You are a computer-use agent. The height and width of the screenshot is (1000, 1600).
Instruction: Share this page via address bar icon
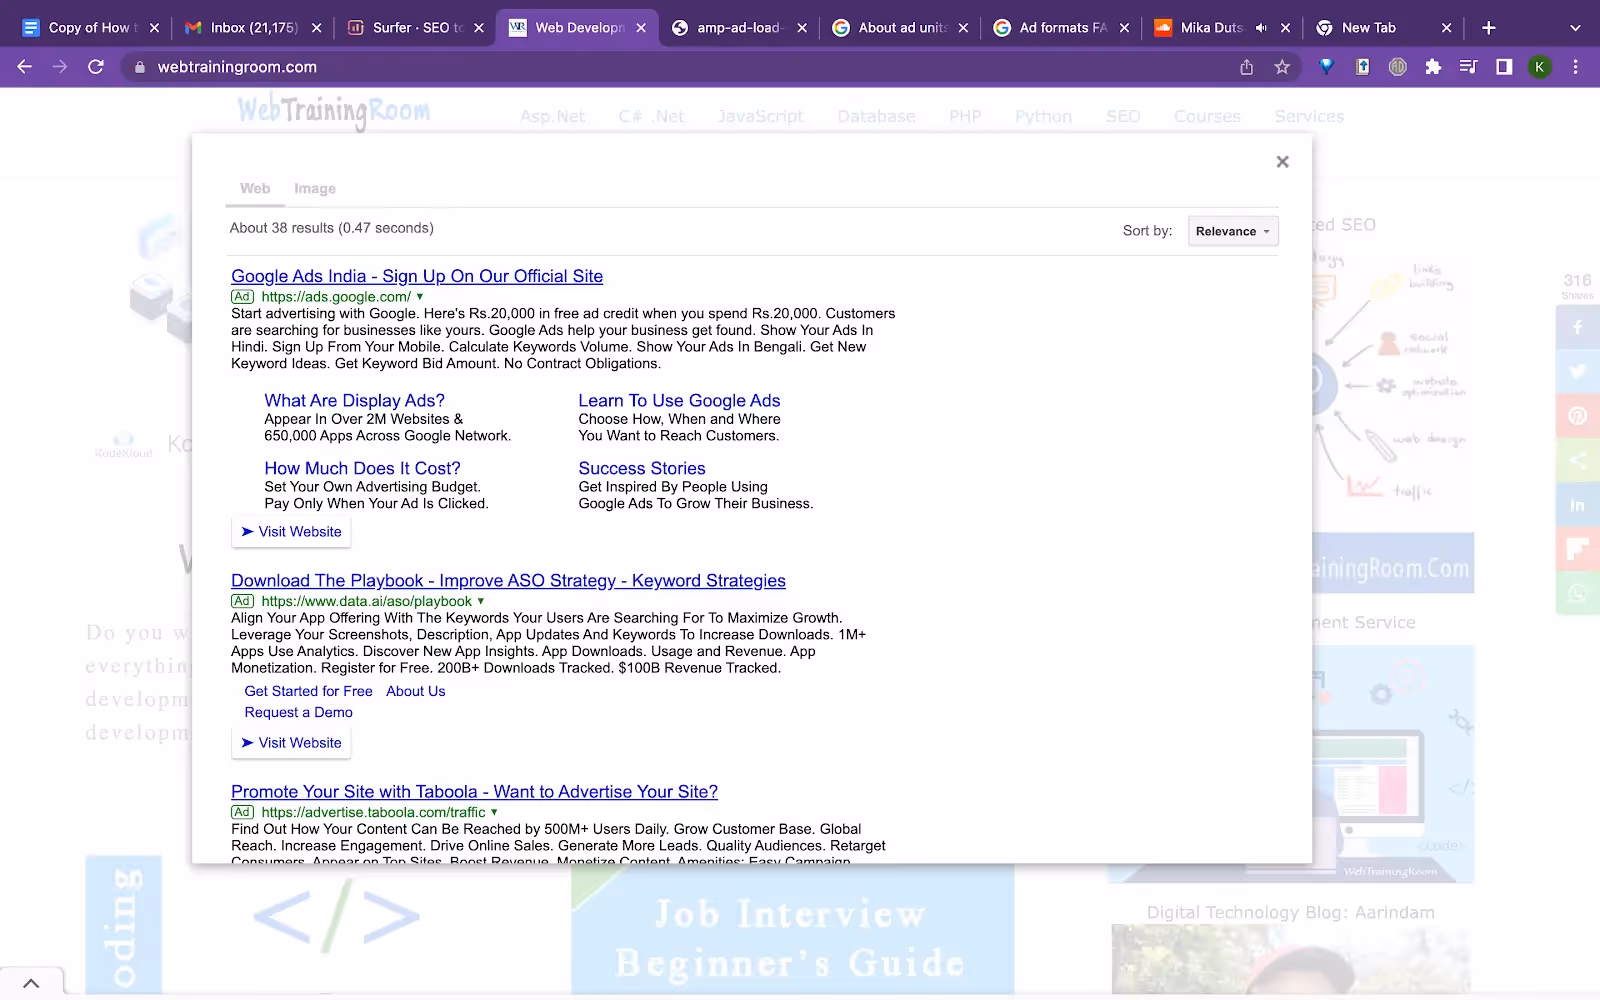[1246, 67]
